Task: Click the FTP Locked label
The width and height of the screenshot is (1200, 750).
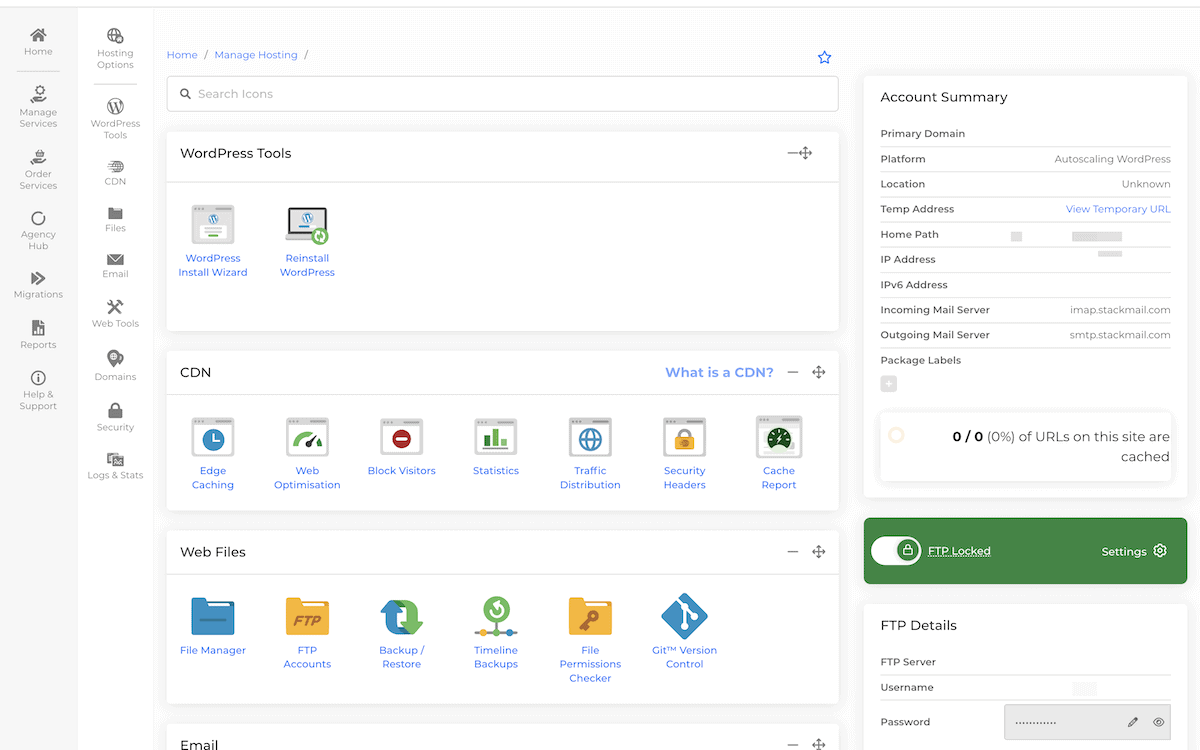Action: 959,551
